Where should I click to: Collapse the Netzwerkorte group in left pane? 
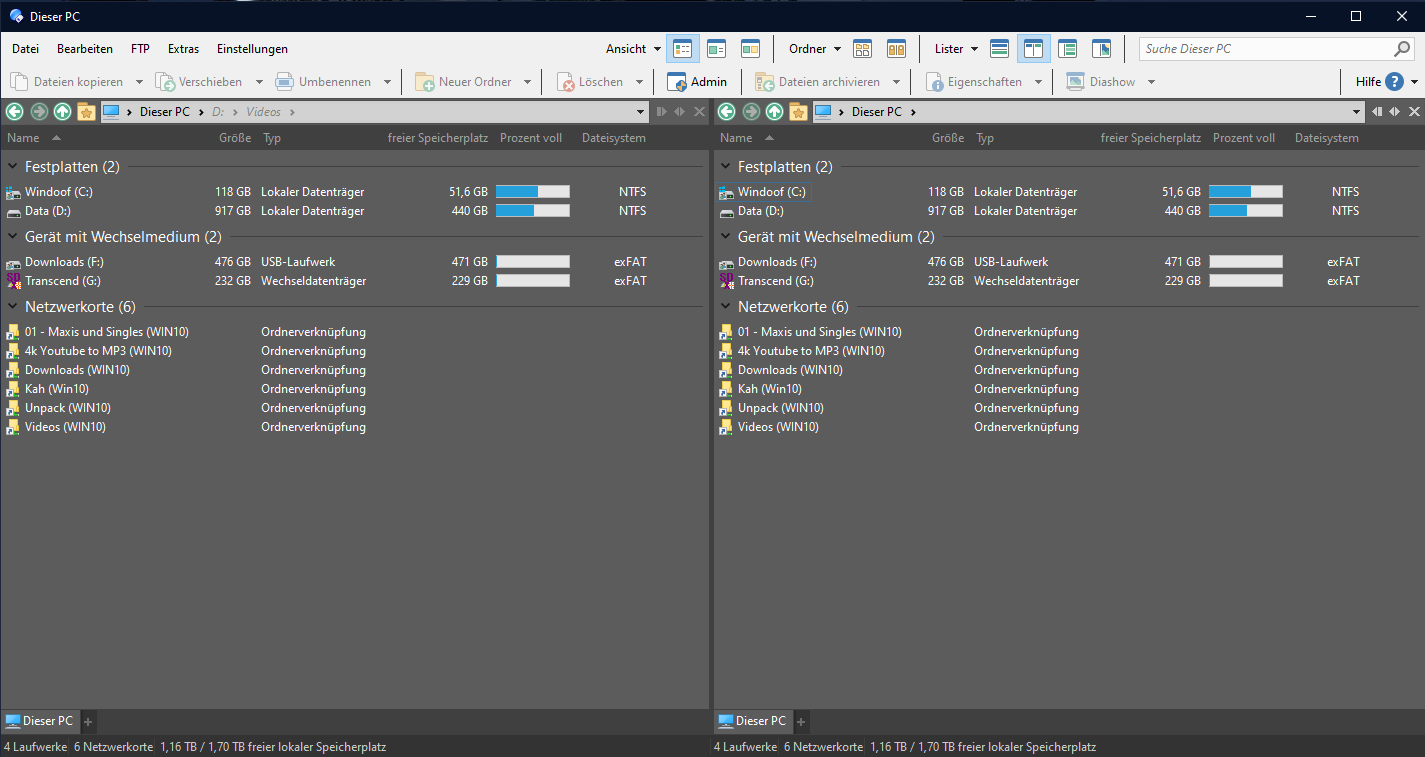tap(13, 307)
